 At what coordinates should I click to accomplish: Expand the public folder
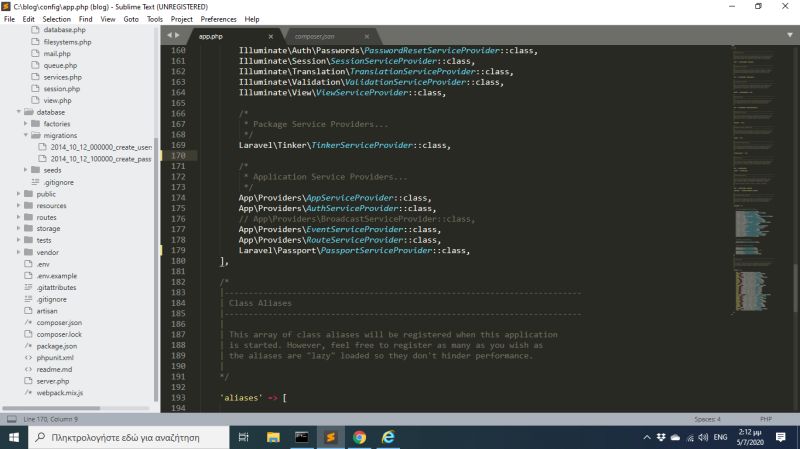pos(19,194)
